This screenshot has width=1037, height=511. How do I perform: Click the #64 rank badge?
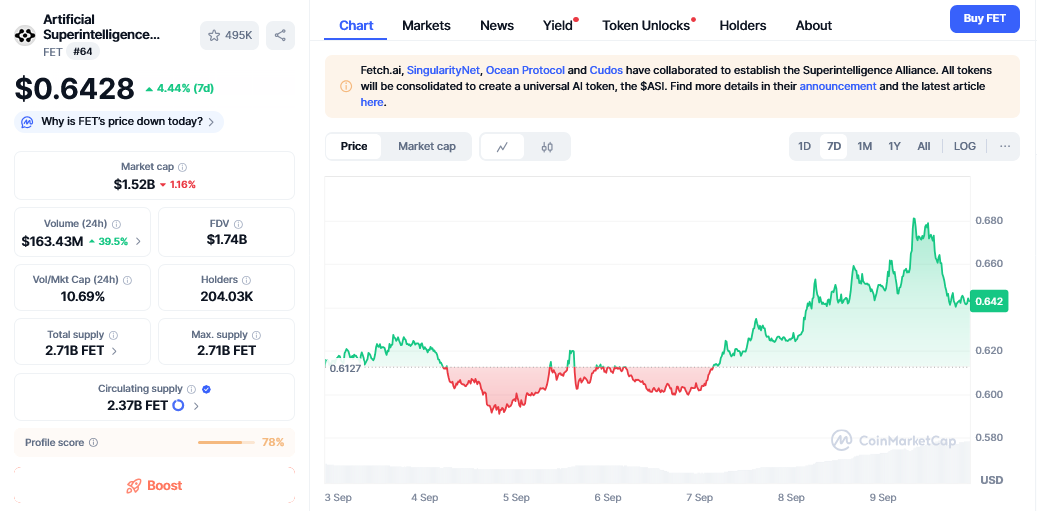(x=83, y=52)
